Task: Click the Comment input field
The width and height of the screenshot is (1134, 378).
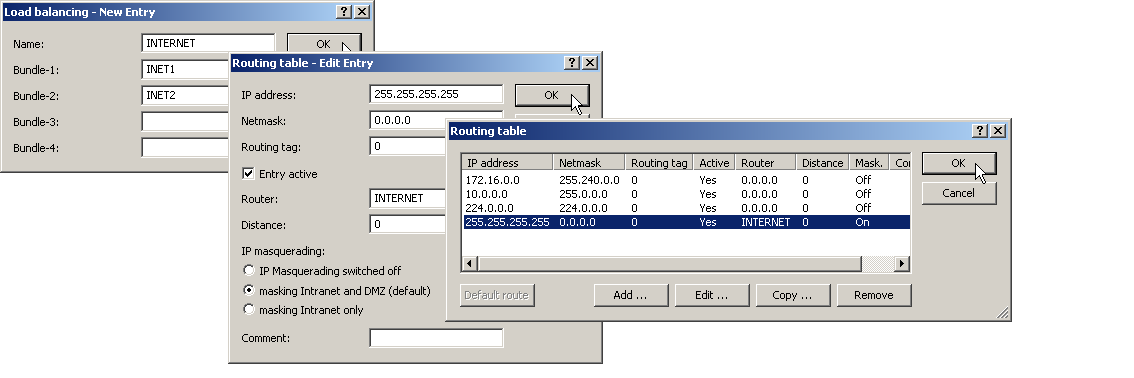Action: tap(436, 338)
